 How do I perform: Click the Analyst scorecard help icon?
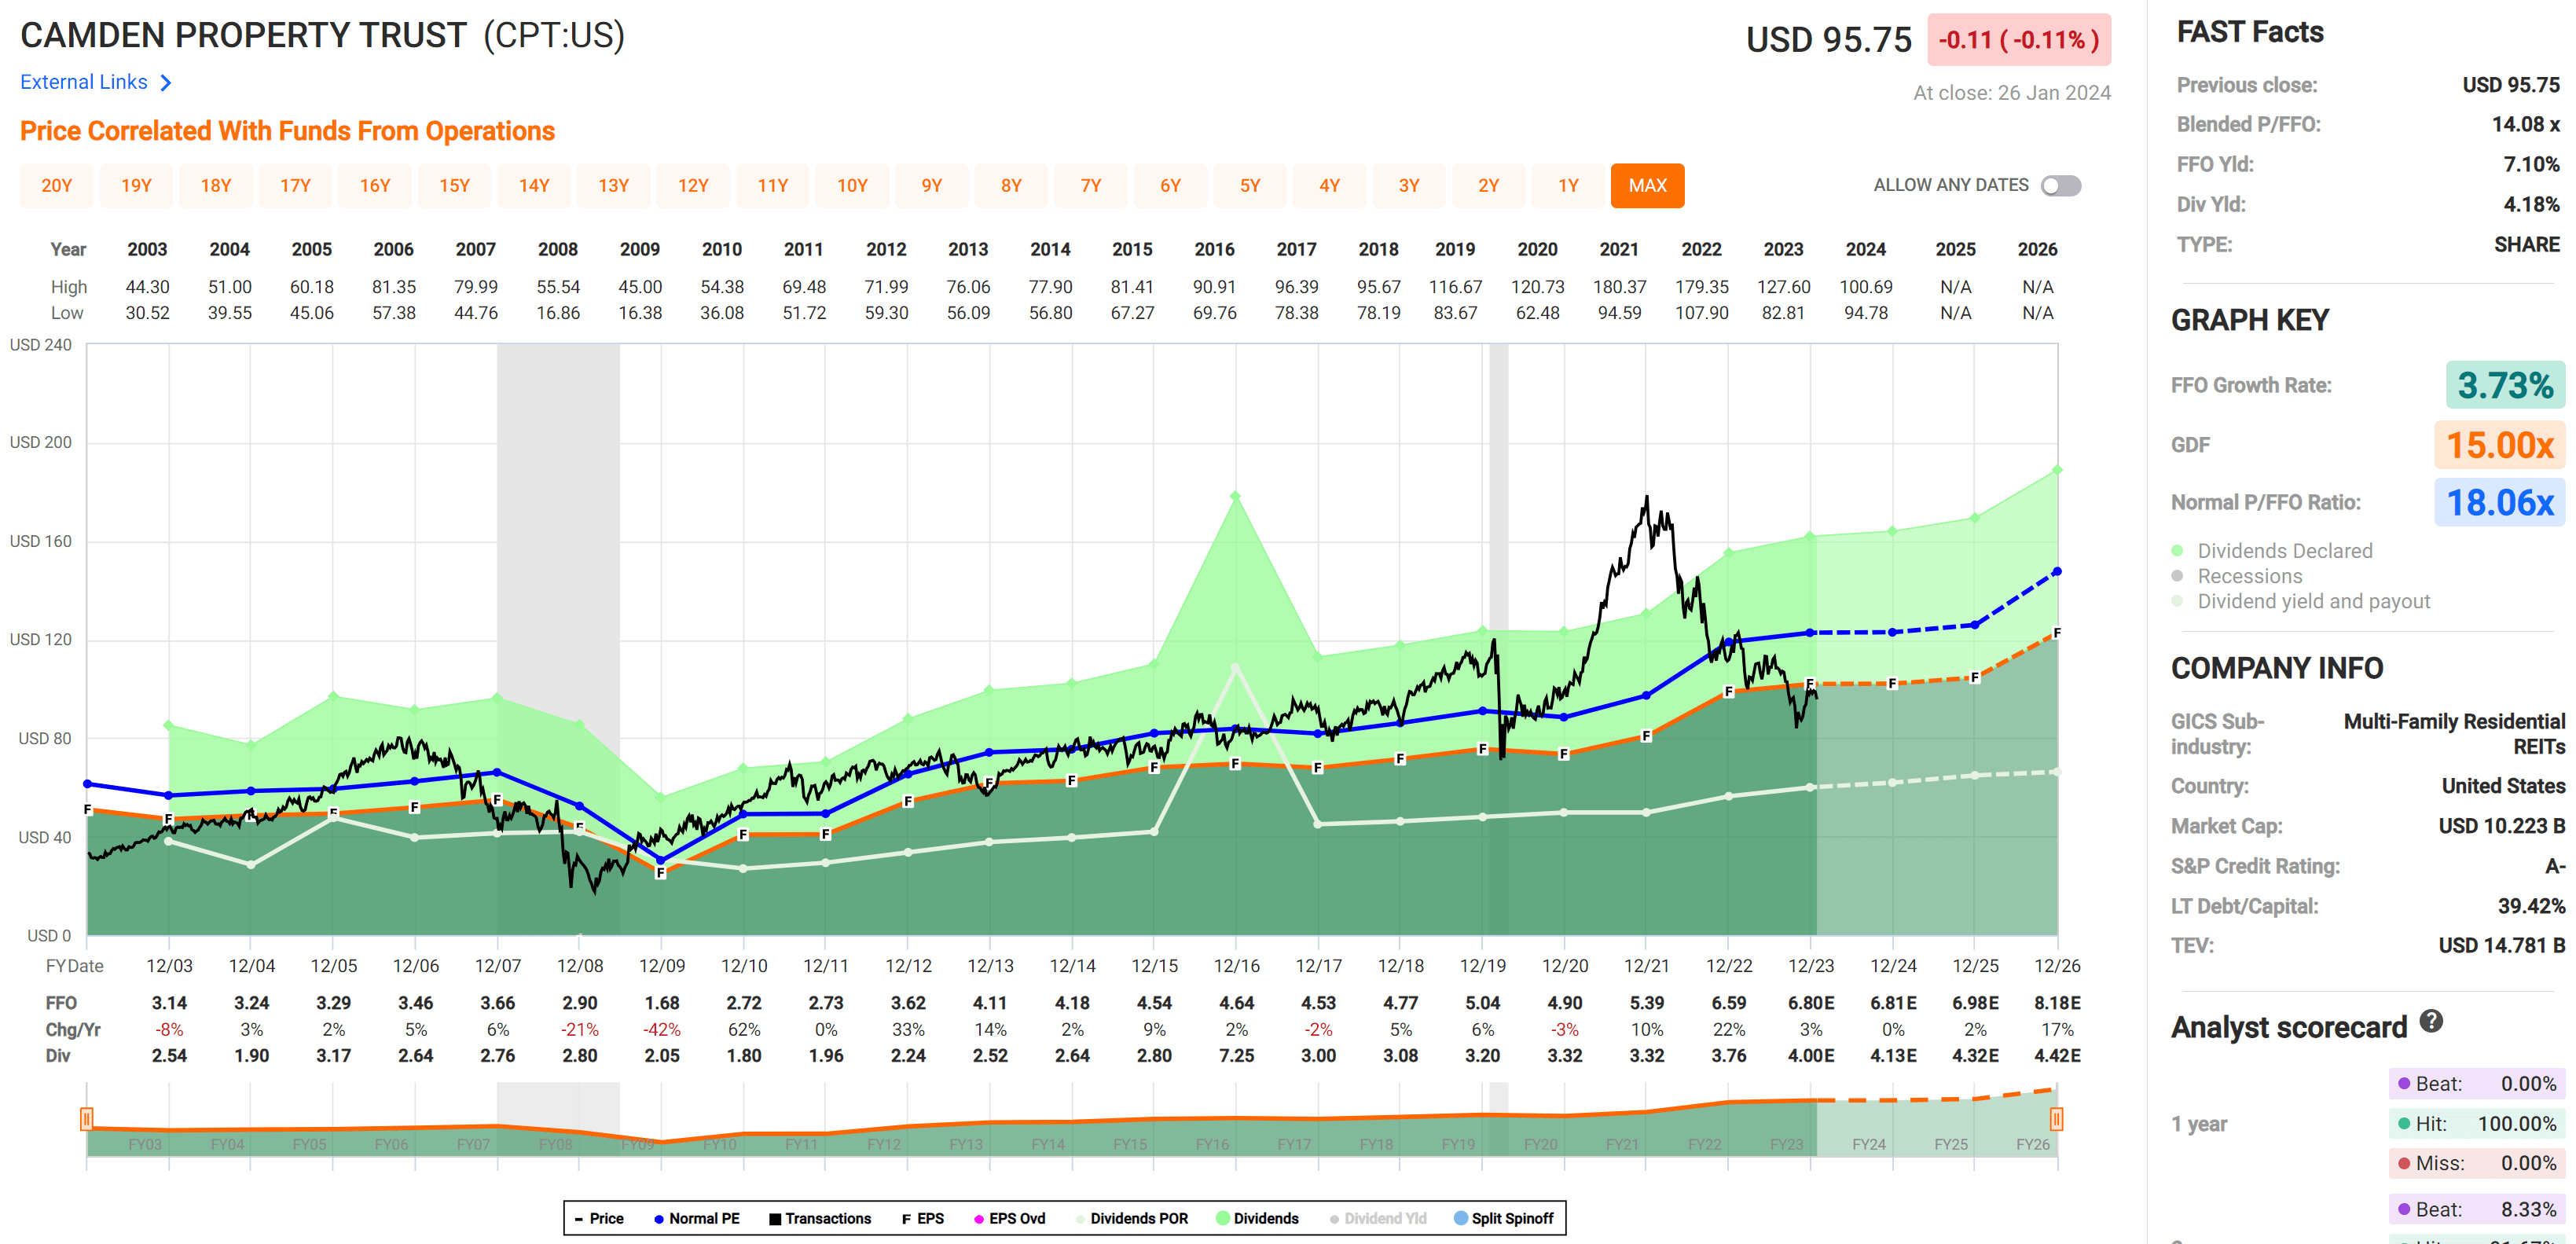(2431, 1021)
